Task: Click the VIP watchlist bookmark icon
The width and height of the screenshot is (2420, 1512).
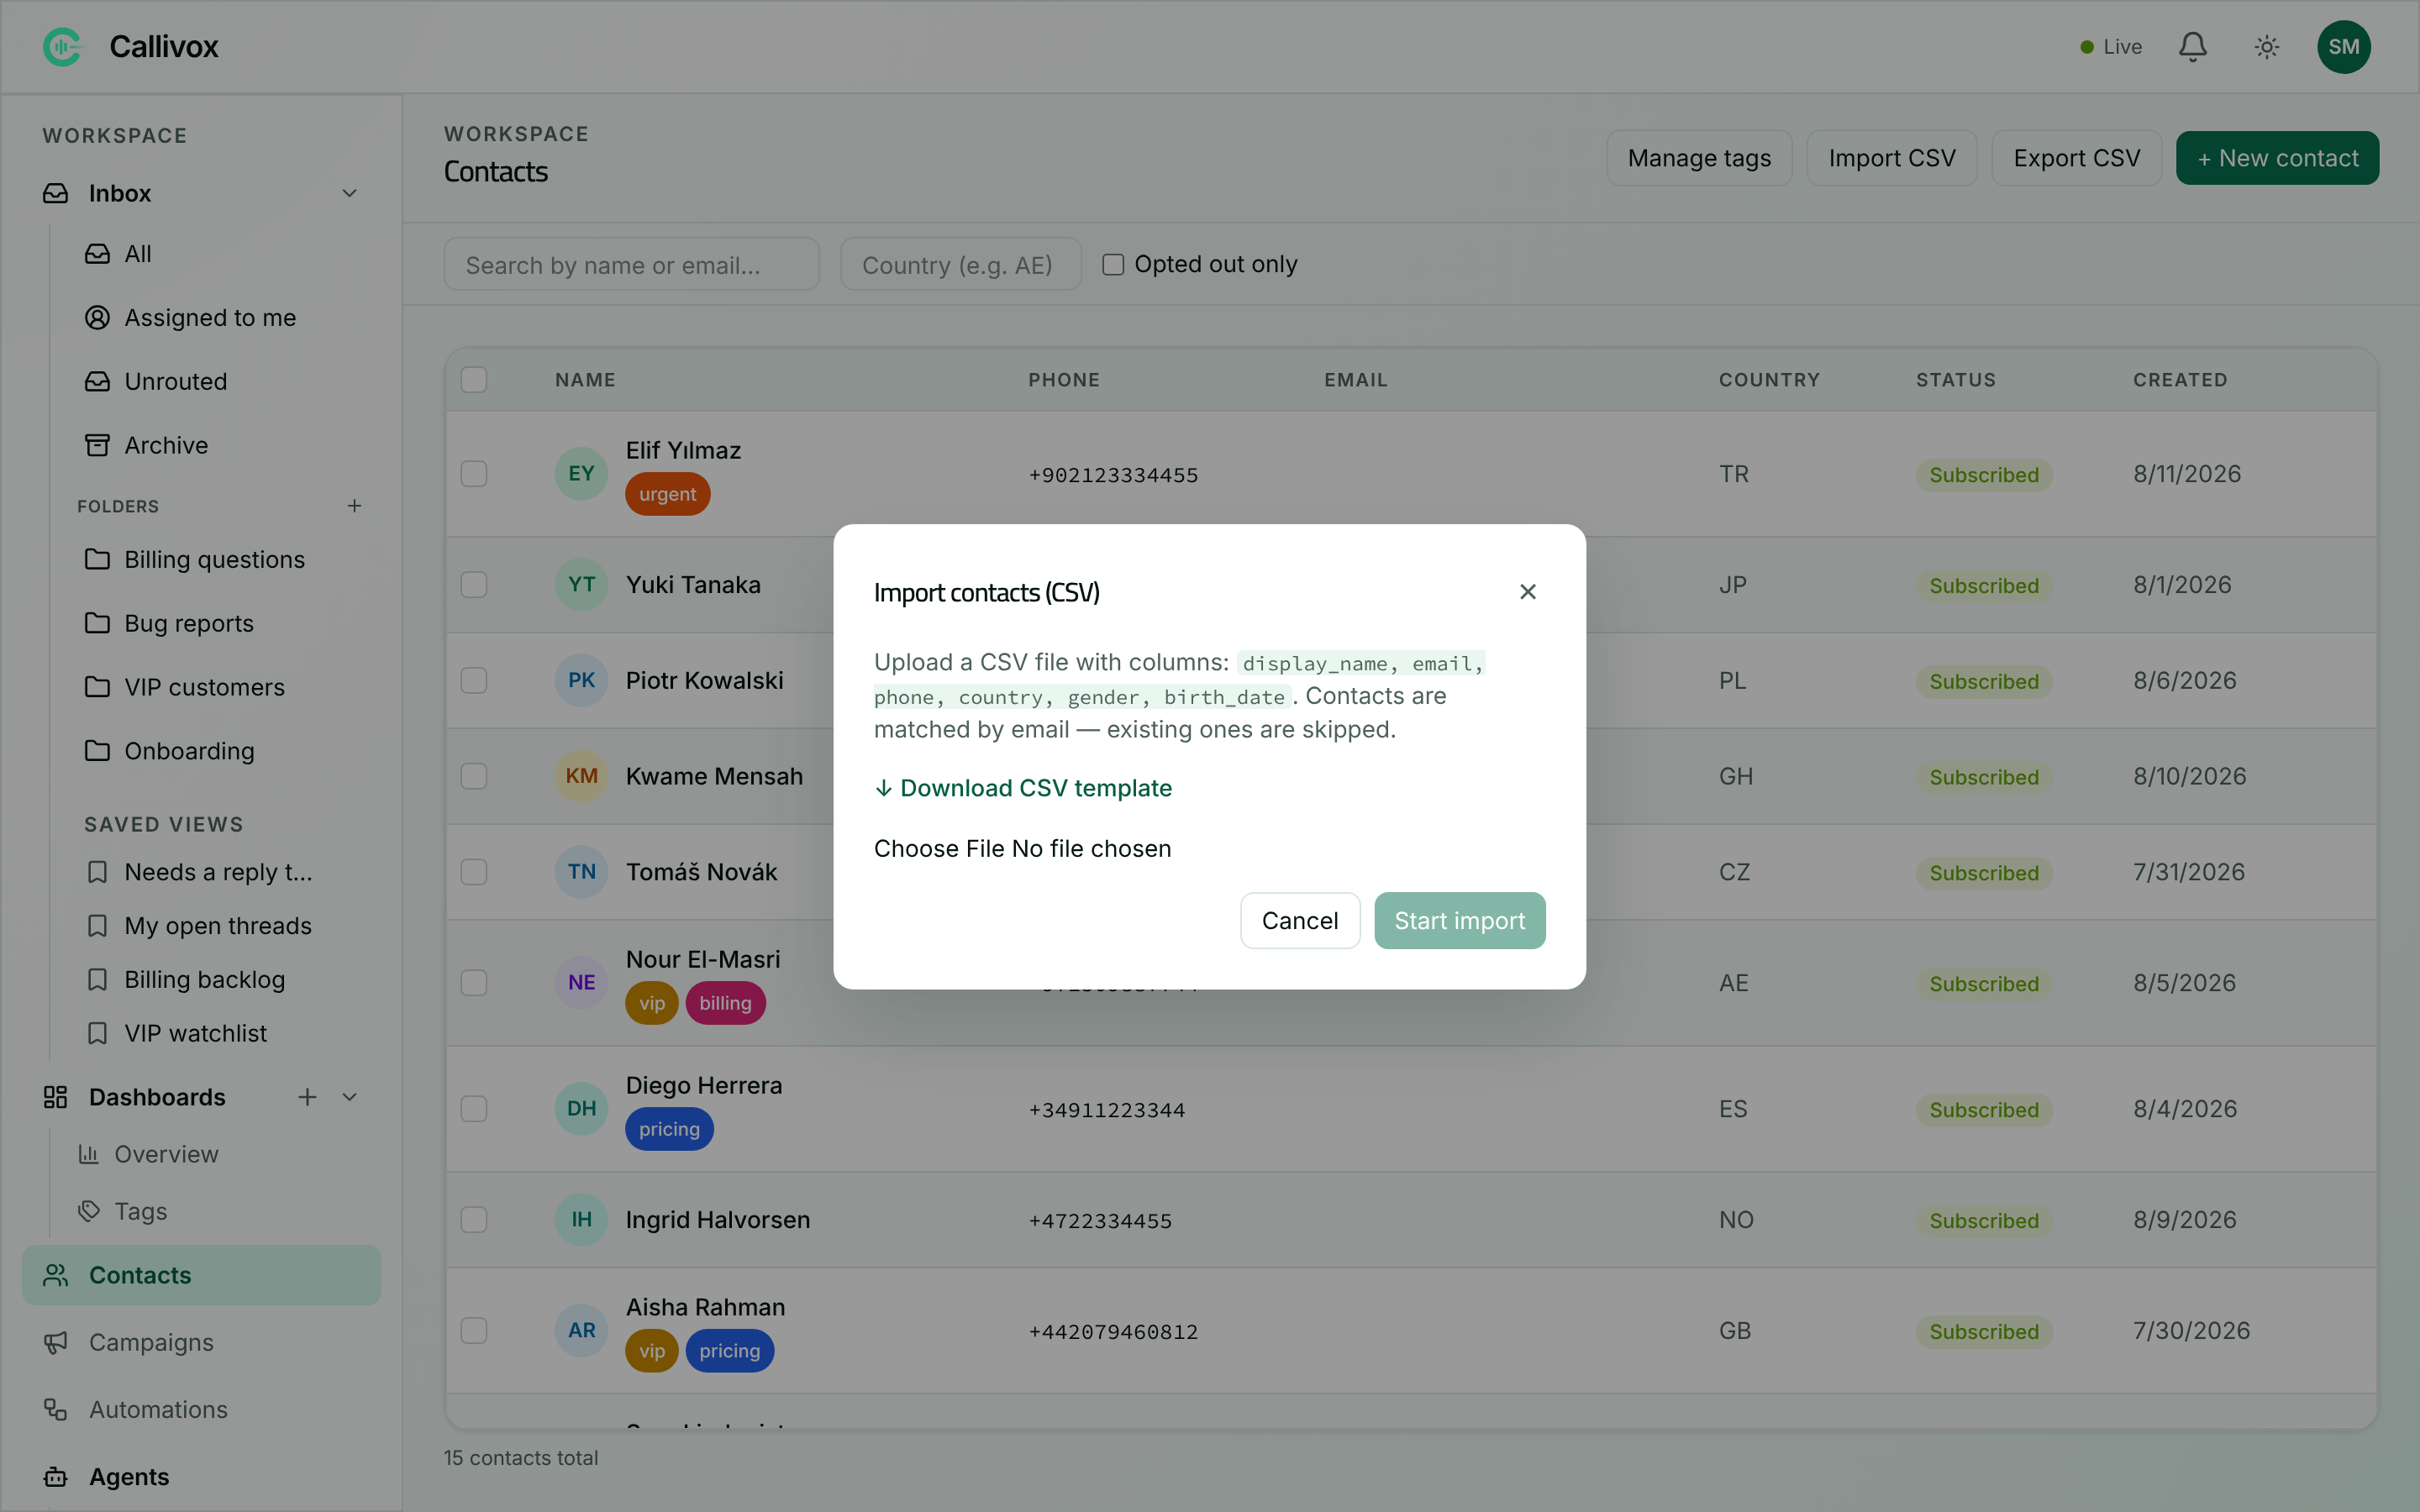Action: pyautogui.click(x=97, y=1034)
